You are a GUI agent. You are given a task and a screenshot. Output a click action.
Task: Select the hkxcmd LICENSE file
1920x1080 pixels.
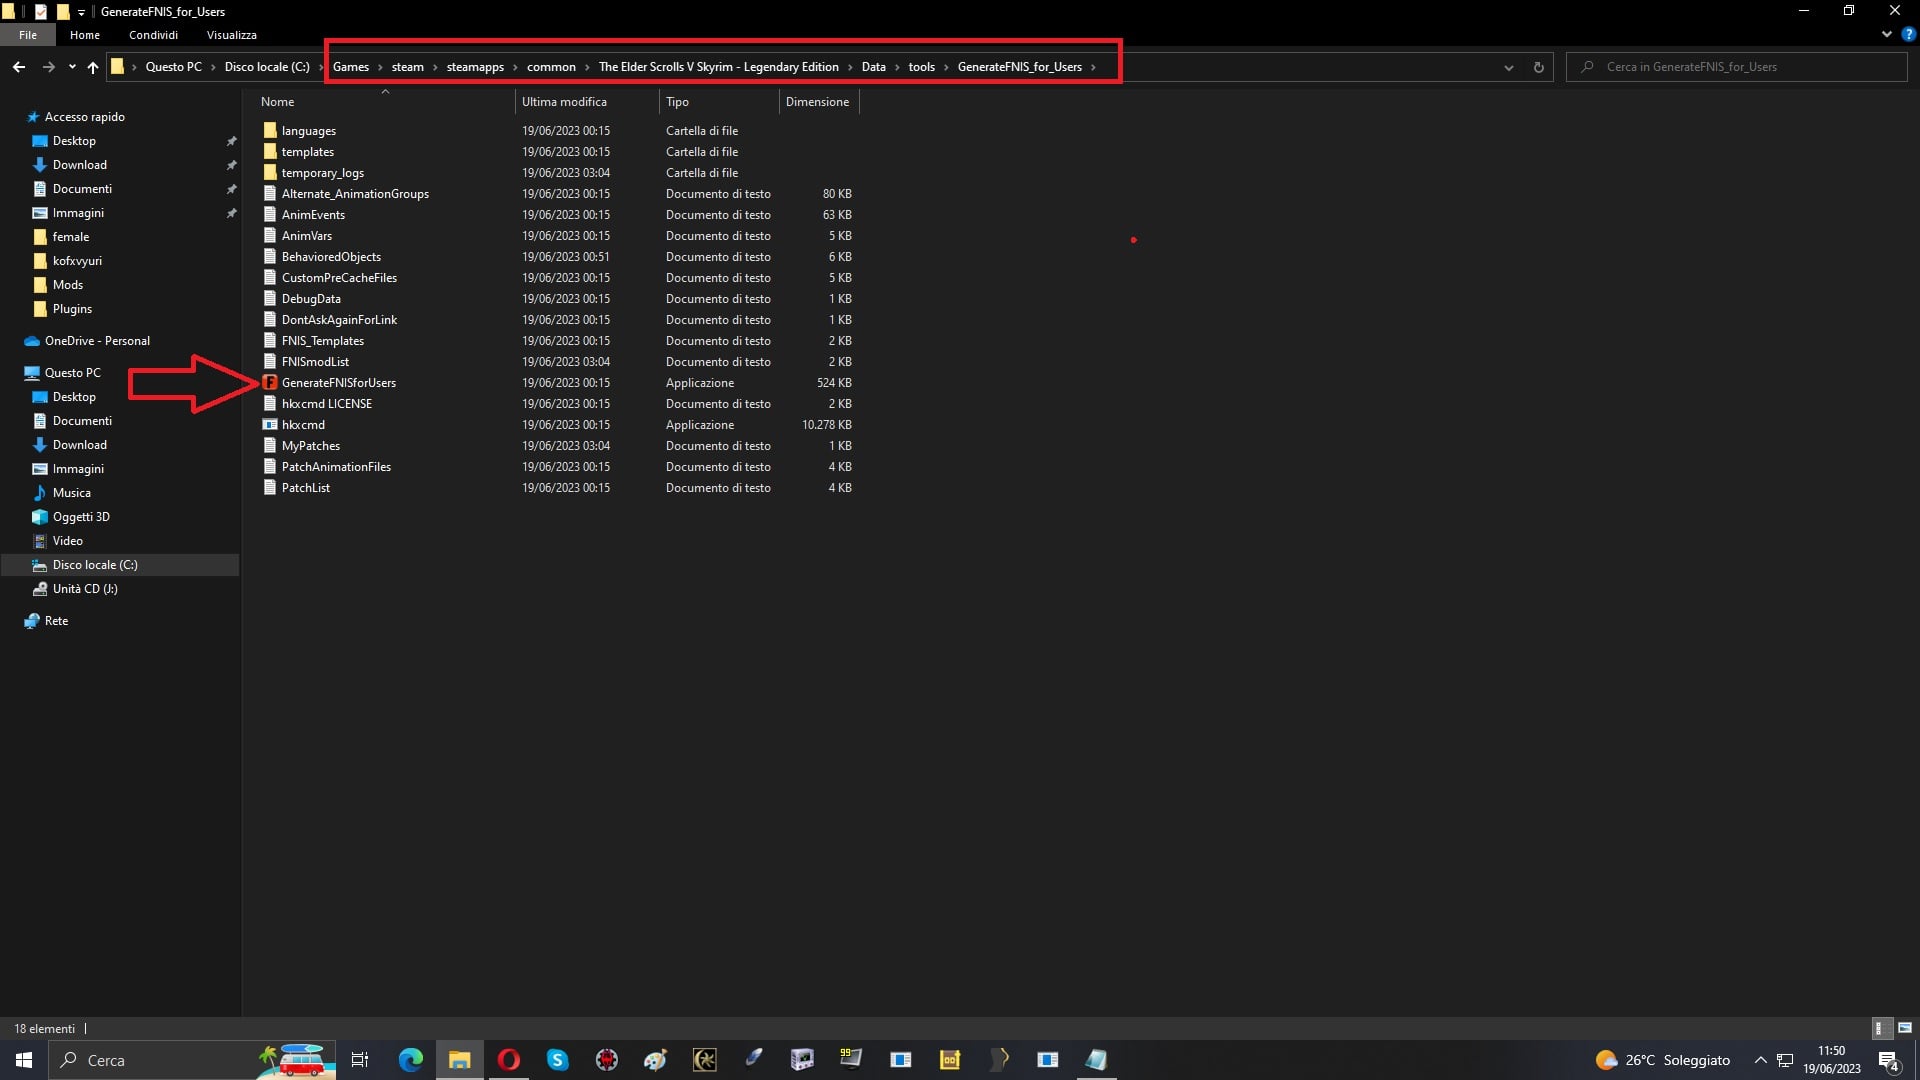pos(327,404)
